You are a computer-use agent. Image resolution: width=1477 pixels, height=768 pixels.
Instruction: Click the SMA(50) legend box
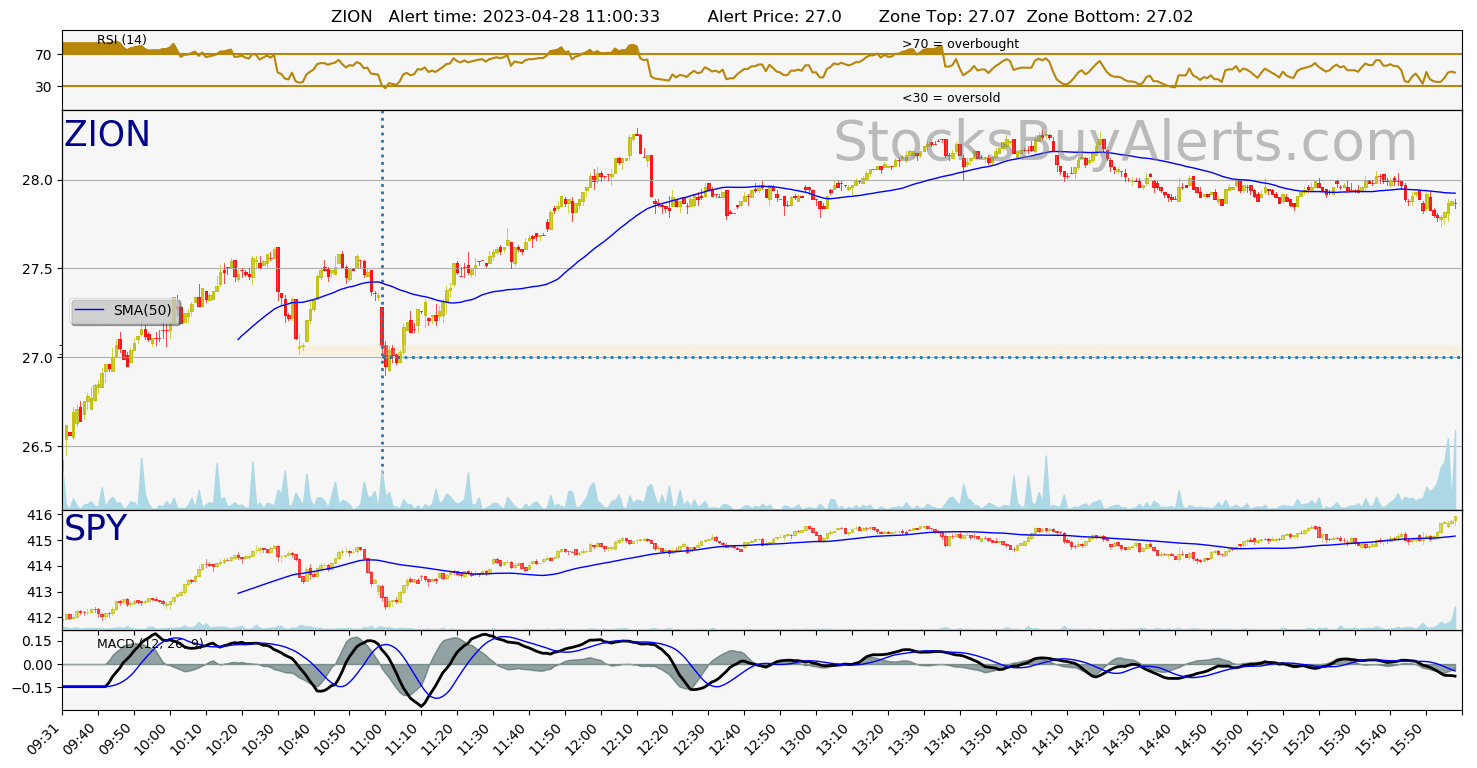(124, 311)
